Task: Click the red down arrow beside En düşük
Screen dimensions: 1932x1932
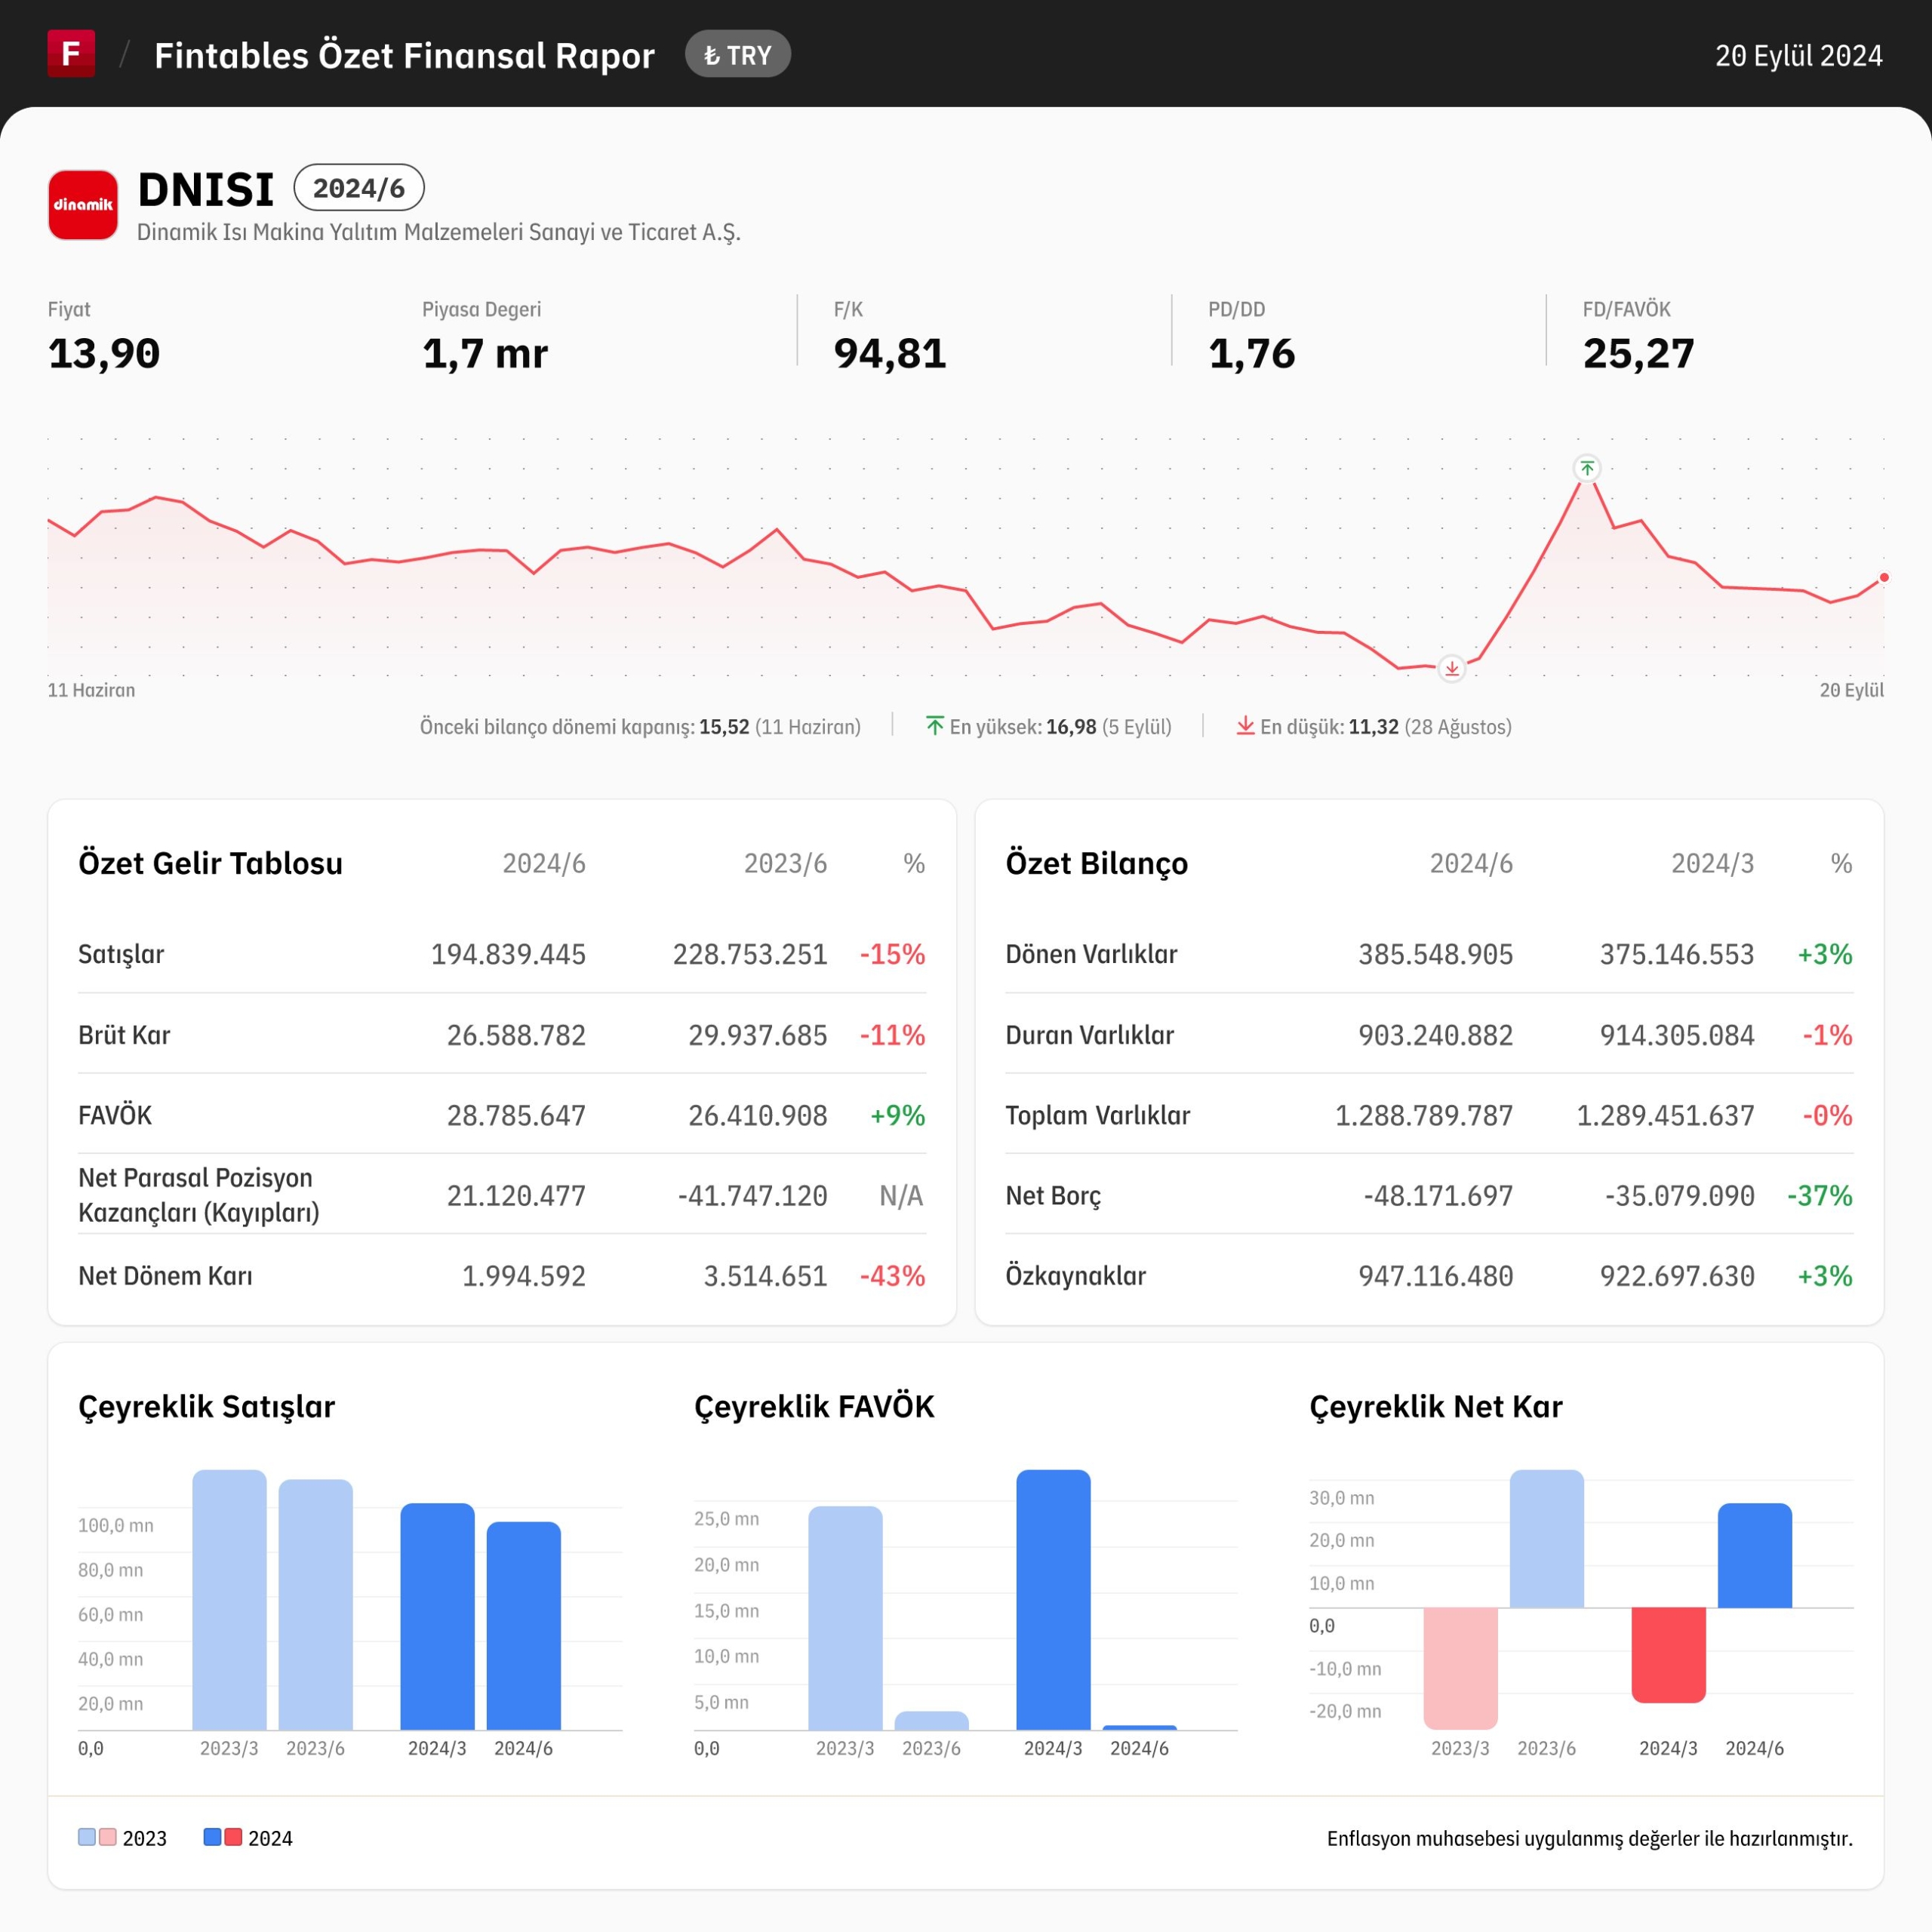Action: point(1245,726)
